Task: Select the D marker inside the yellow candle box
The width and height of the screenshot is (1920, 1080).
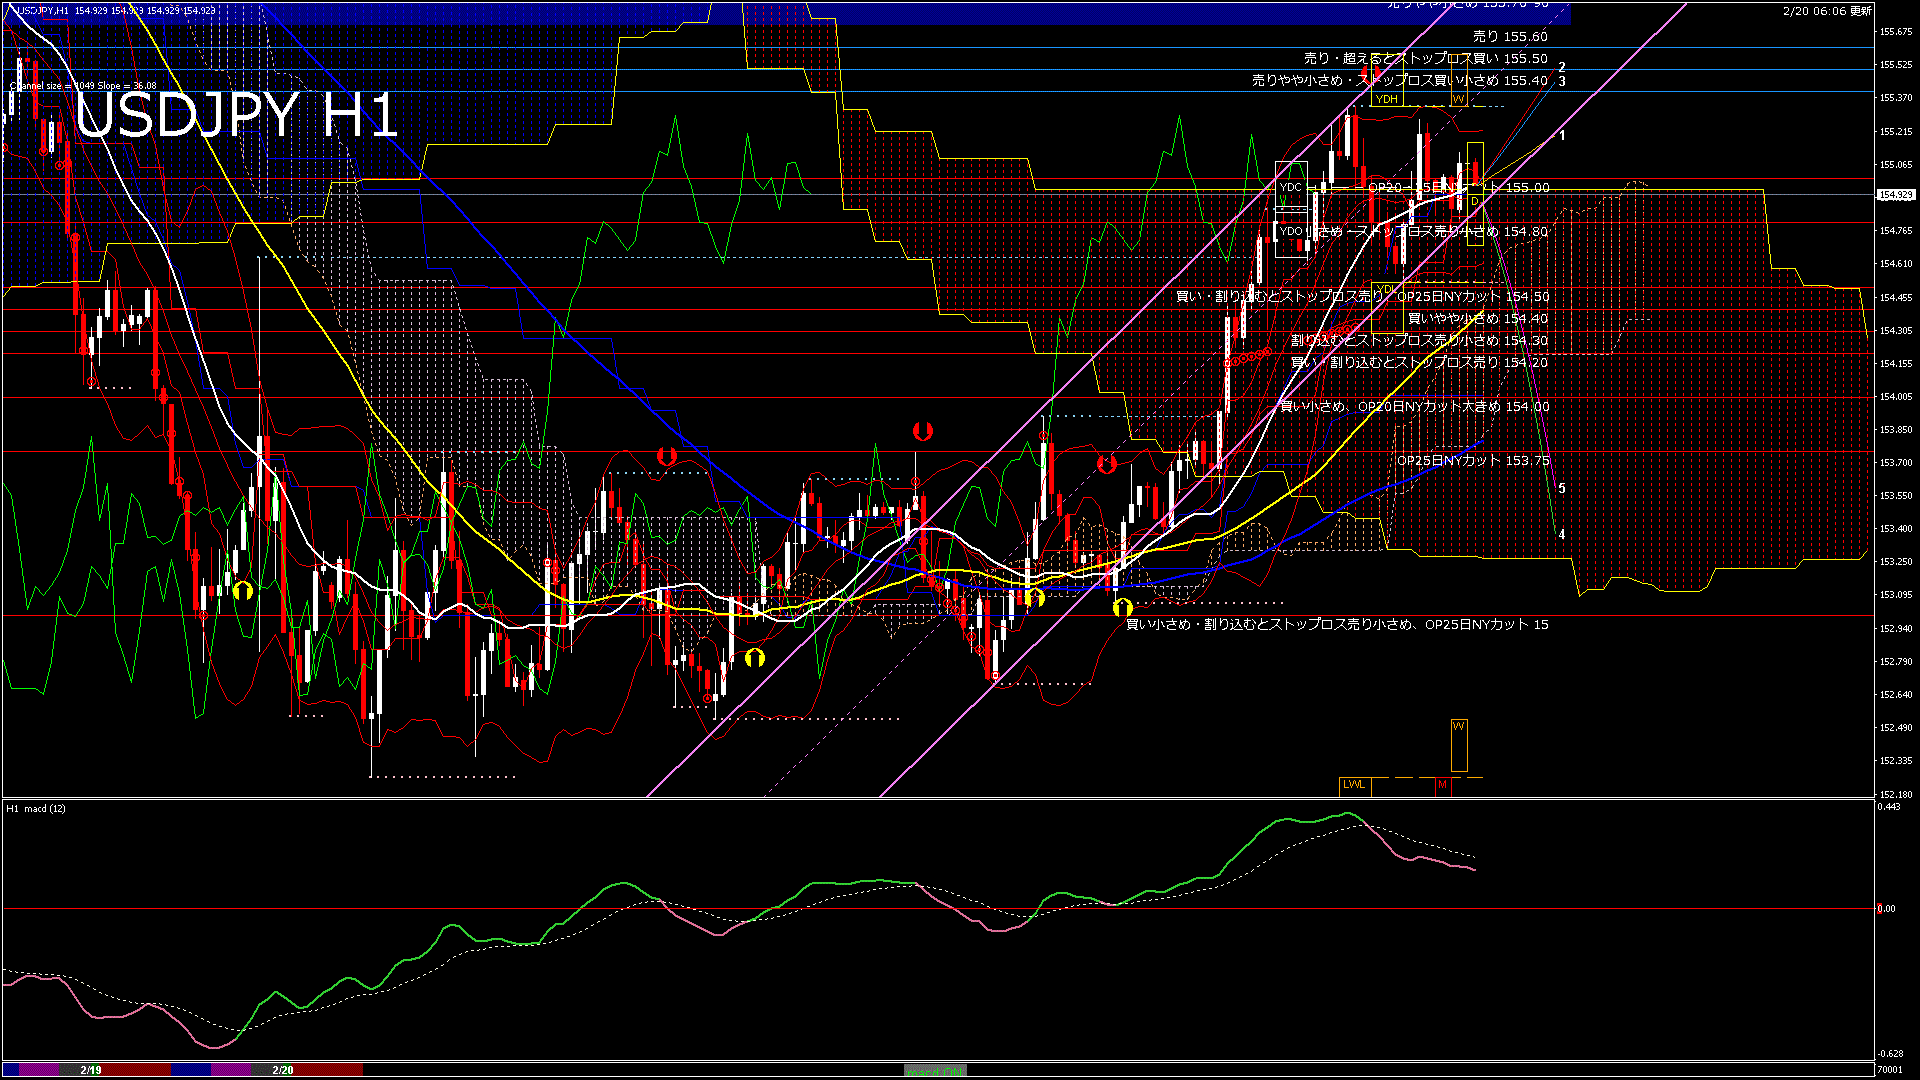Action: pos(1474,203)
